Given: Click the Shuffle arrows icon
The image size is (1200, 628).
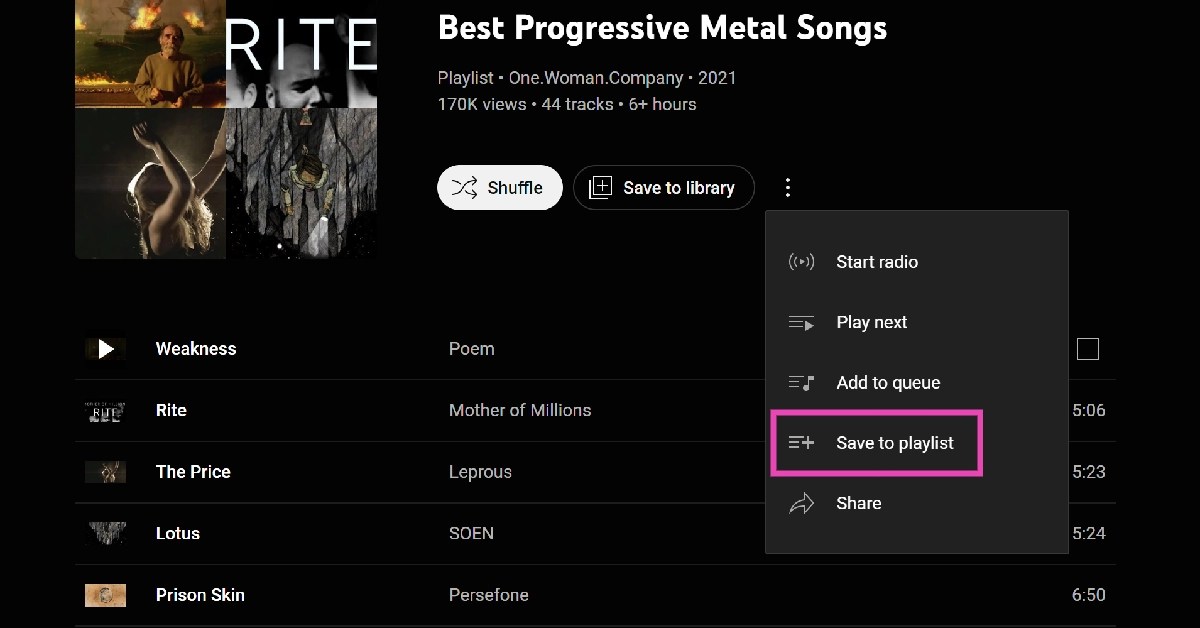Looking at the screenshot, I should [464, 187].
